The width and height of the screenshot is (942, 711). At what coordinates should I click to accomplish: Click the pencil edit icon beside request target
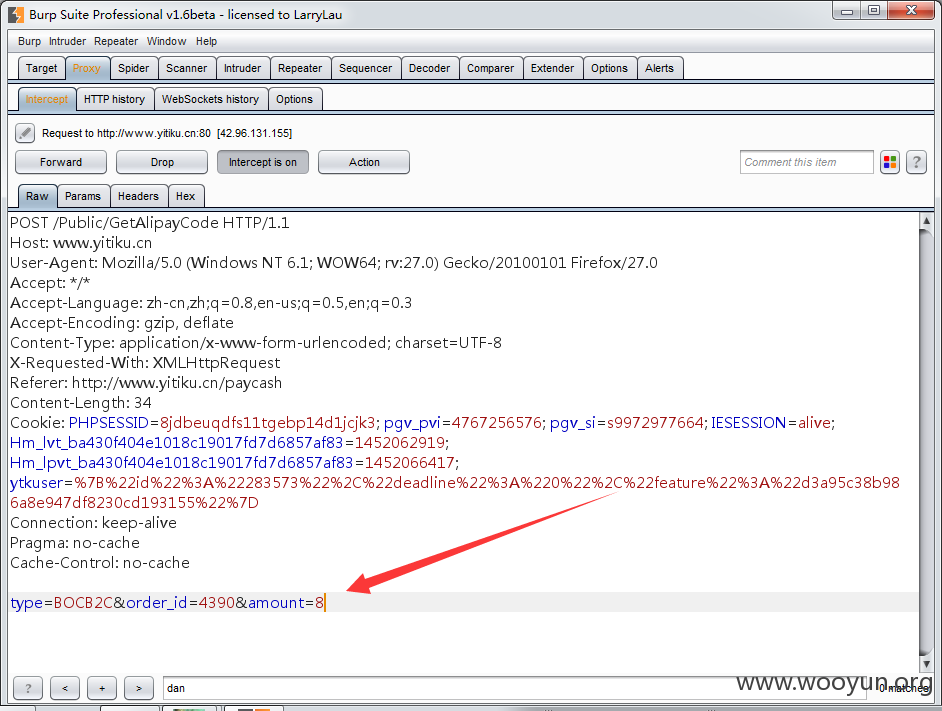[x=25, y=133]
